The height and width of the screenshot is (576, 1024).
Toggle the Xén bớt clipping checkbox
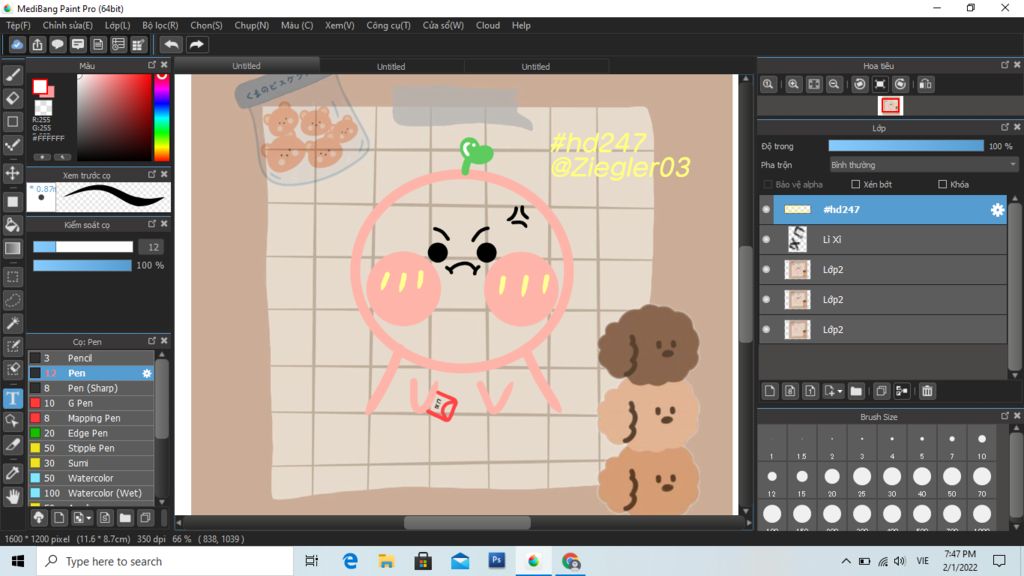(856, 184)
